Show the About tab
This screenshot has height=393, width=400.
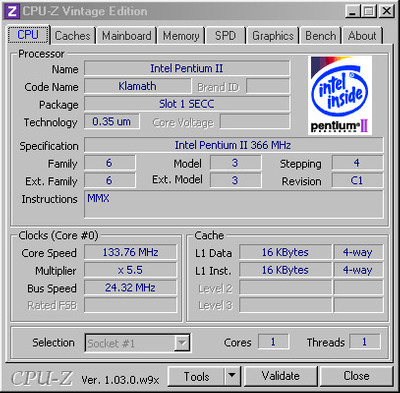tap(362, 36)
